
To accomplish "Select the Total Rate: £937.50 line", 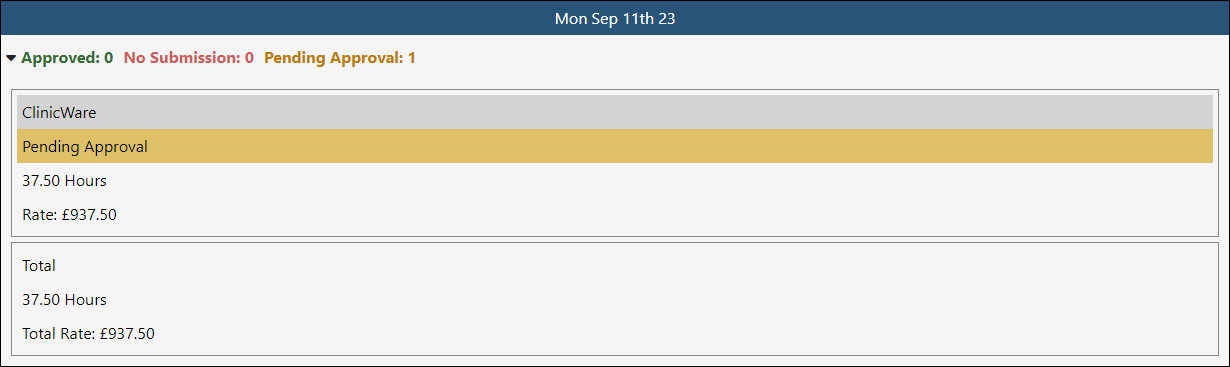I will pos(88,334).
